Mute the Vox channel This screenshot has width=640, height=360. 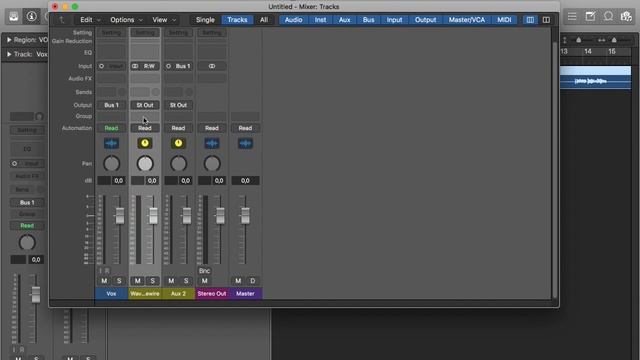(104, 281)
